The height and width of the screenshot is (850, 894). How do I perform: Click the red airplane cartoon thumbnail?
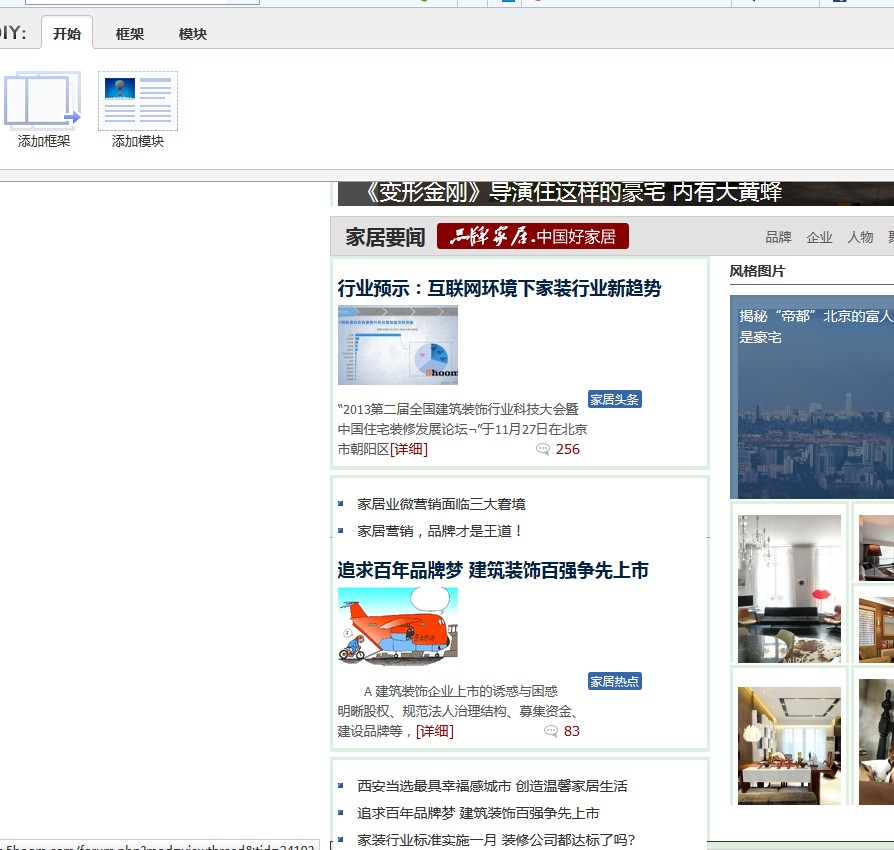pyautogui.click(x=397, y=625)
